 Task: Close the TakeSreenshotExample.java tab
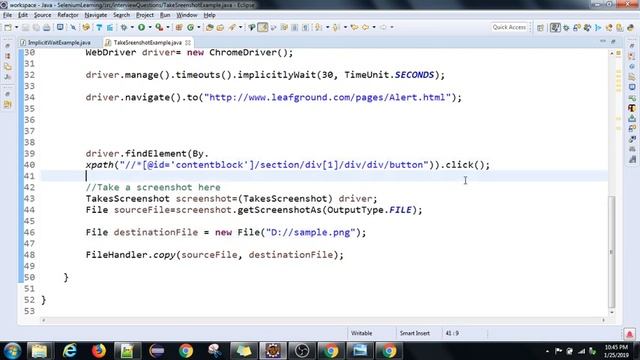pos(188,42)
